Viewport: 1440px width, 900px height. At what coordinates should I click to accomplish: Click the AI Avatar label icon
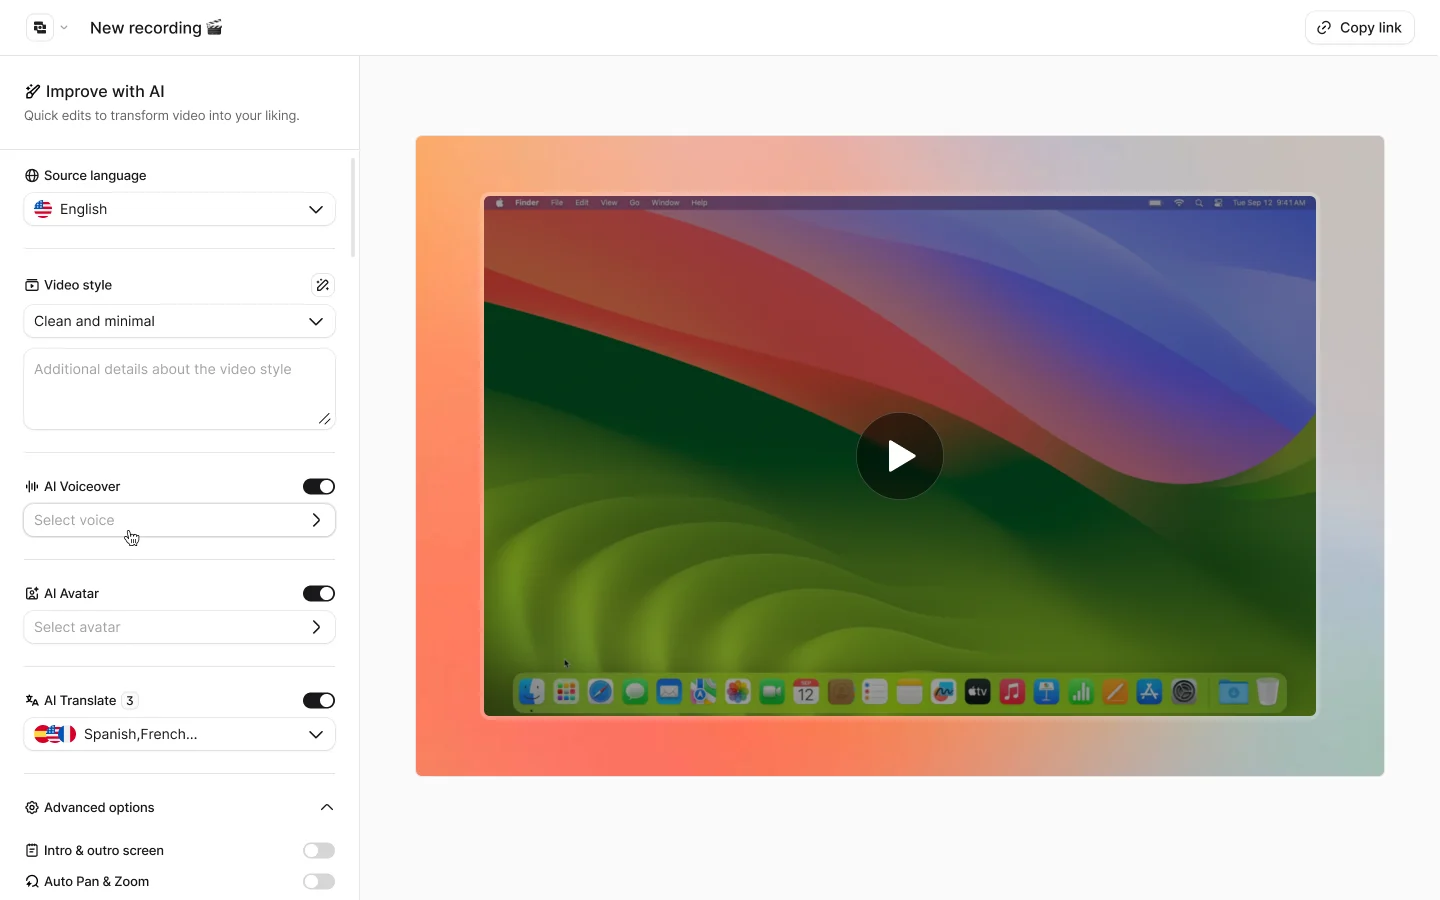(x=32, y=594)
